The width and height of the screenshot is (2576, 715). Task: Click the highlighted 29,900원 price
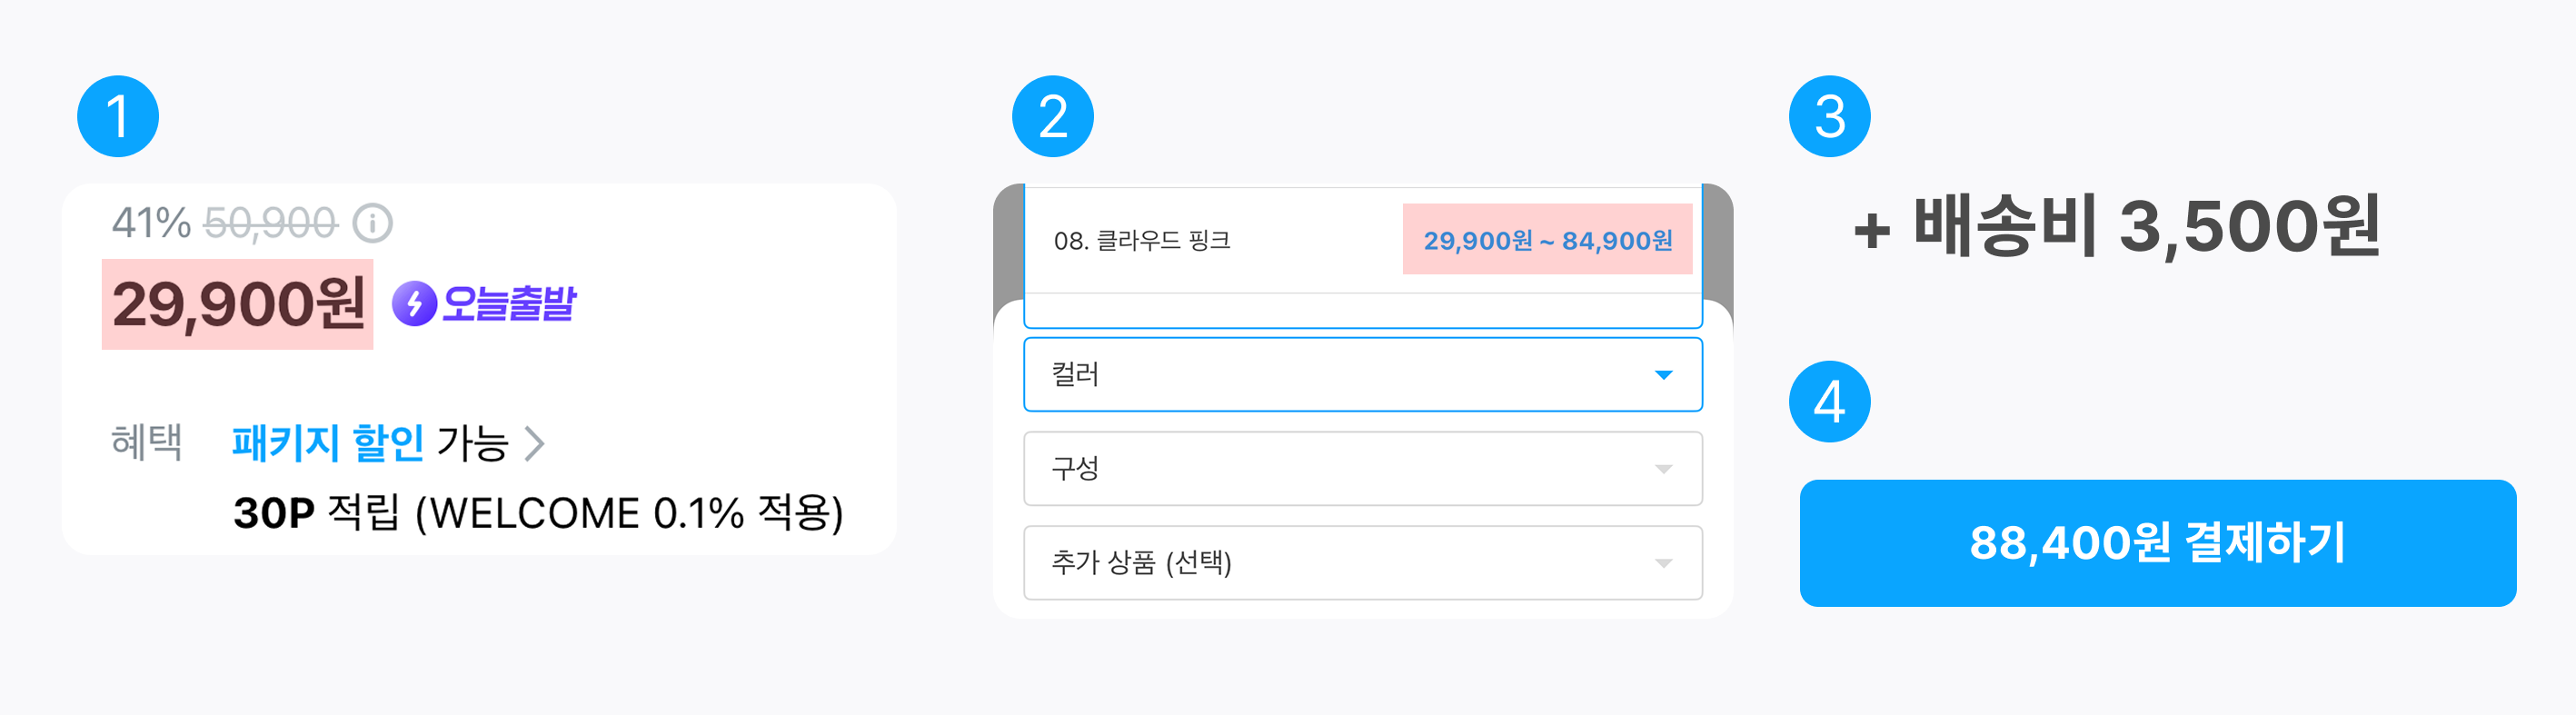click(238, 304)
